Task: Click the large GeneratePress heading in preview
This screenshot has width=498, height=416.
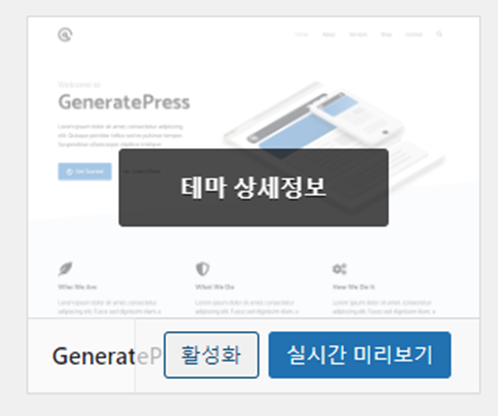Action: [124, 102]
